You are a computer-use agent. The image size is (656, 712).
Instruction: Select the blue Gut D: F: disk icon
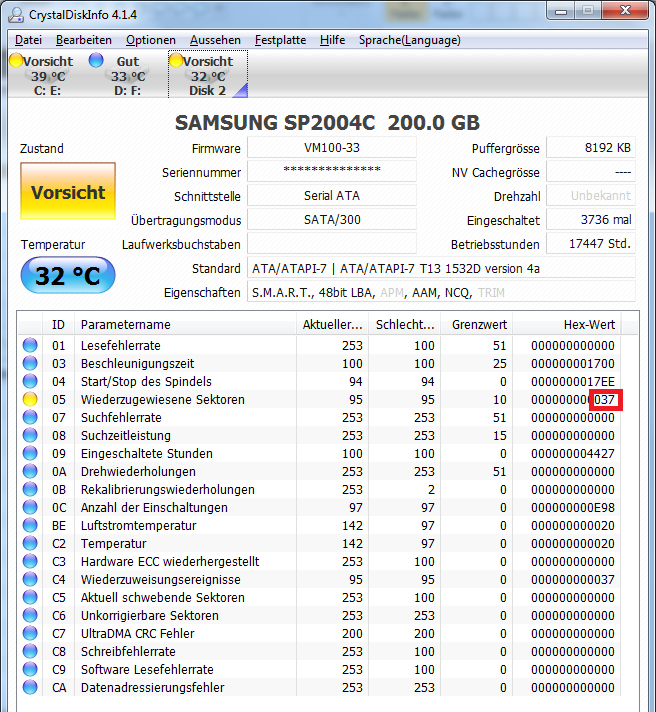click(96, 60)
